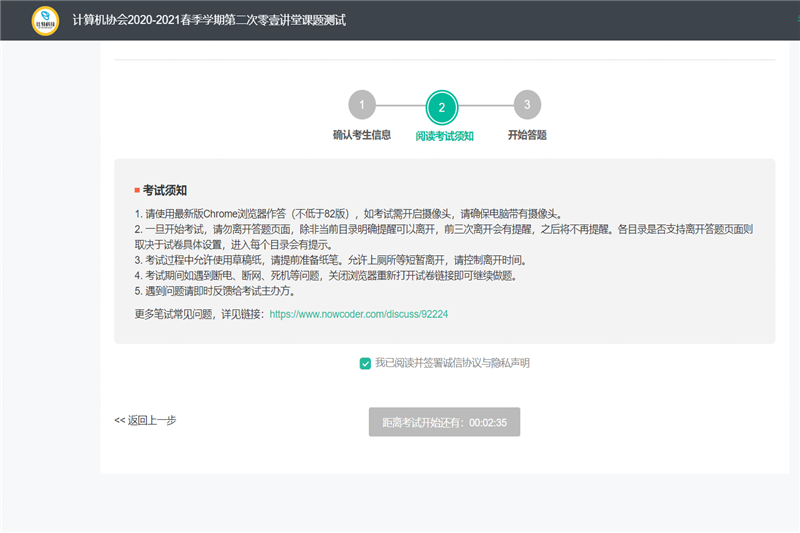Click the 距离考试开始还有 countdown button
The image size is (800, 533).
444,422
